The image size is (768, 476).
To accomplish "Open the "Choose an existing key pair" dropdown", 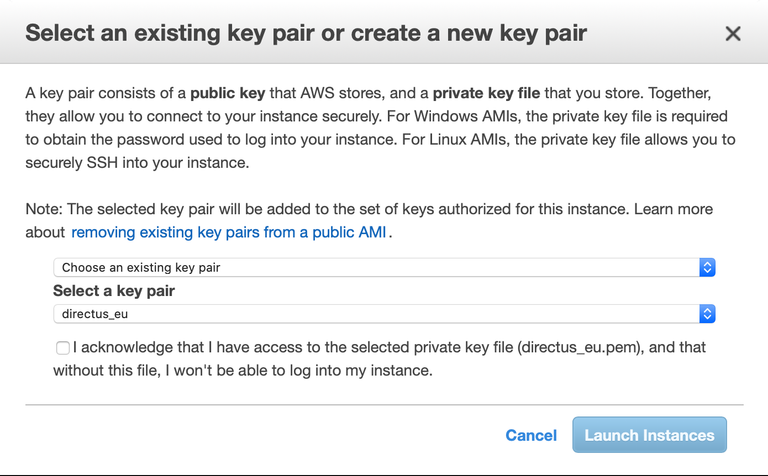I will tap(380, 268).
